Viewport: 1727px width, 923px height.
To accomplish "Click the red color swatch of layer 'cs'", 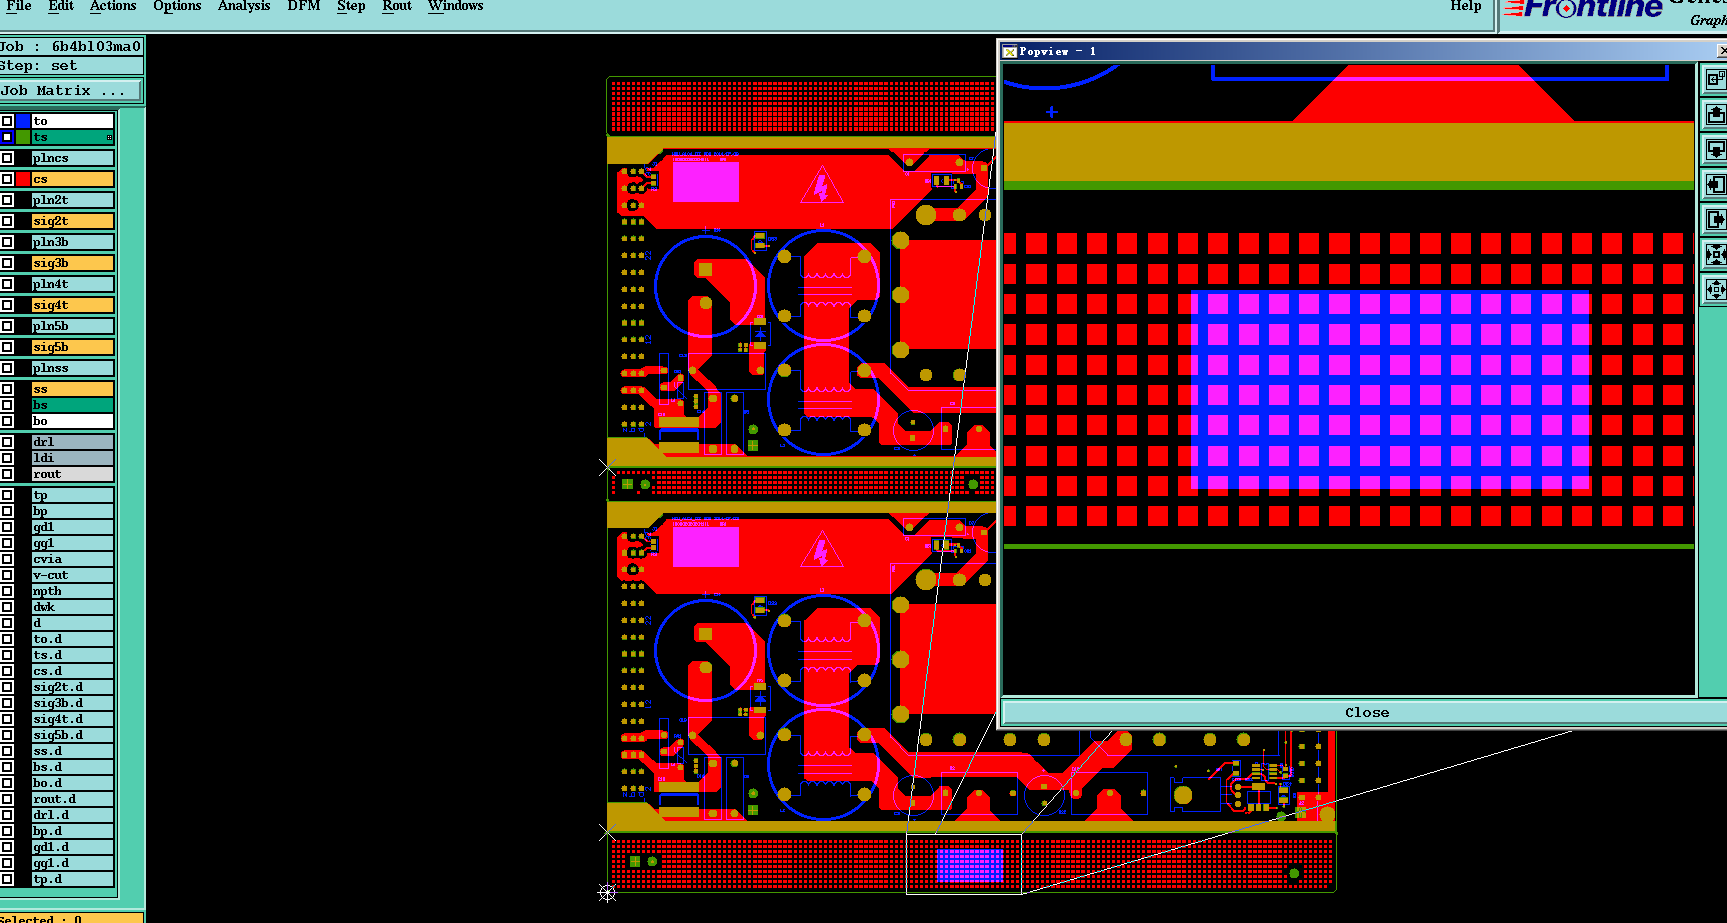I will pyautogui.click(x=23, y=179).
